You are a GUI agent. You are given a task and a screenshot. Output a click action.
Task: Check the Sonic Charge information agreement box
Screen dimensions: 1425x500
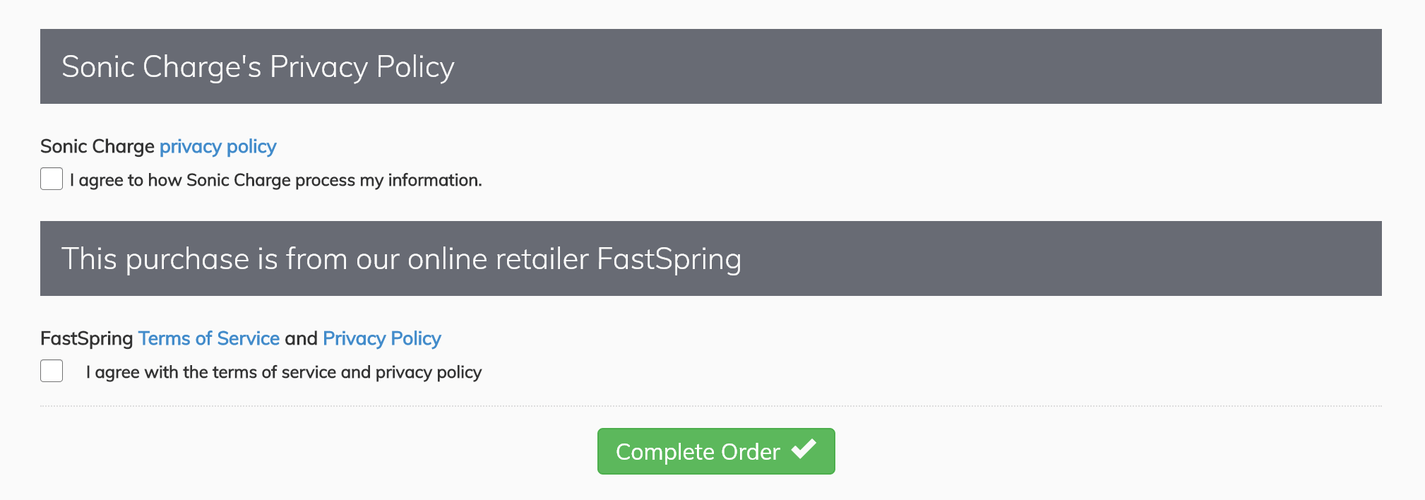51,179
